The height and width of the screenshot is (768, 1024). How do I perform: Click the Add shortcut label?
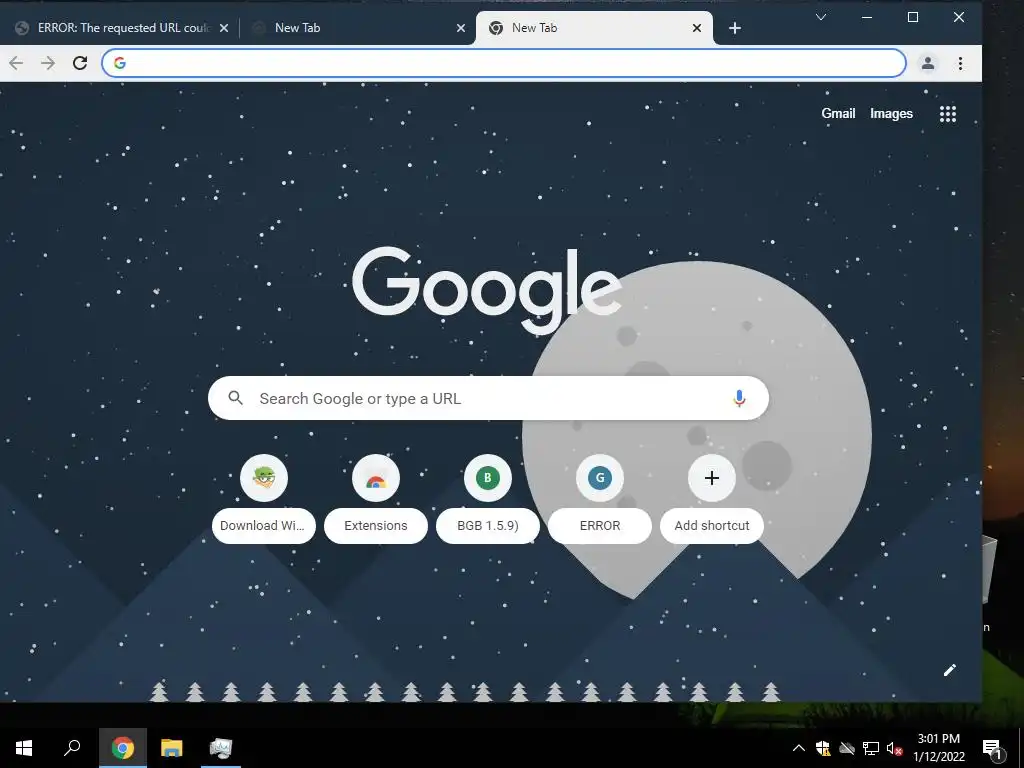click(712, 526)
